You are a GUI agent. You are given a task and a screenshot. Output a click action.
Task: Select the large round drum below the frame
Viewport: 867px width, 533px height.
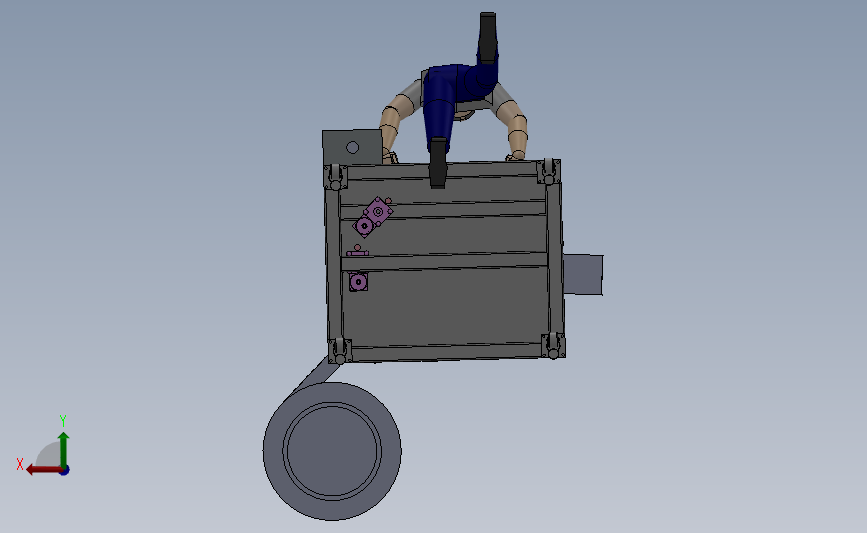pos(332,451)
